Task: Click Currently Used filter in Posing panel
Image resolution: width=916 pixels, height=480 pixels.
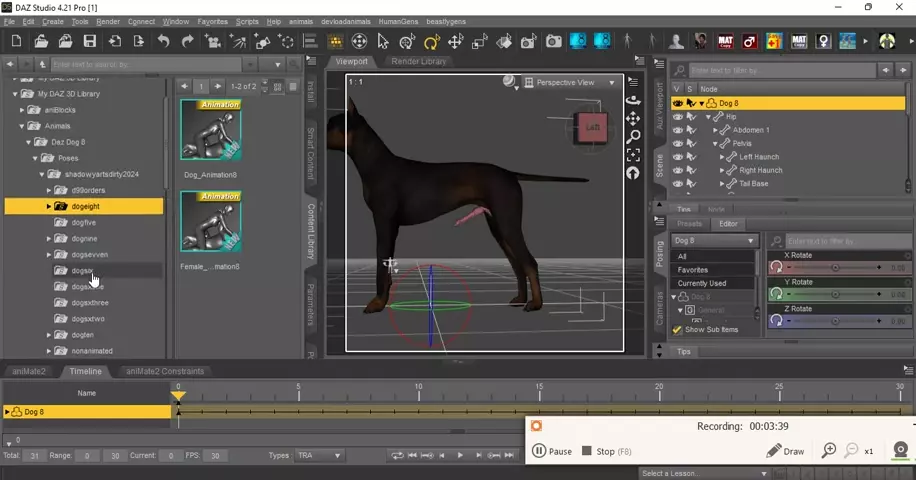Action: coord(702,283)
